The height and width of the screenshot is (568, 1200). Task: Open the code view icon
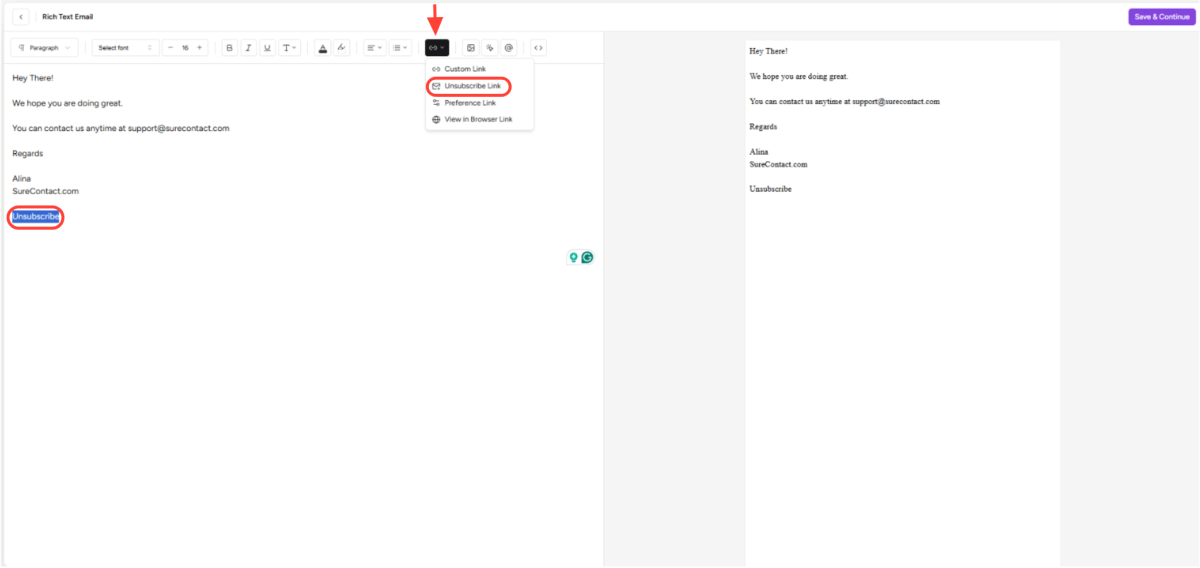click(x=538, y=48)
